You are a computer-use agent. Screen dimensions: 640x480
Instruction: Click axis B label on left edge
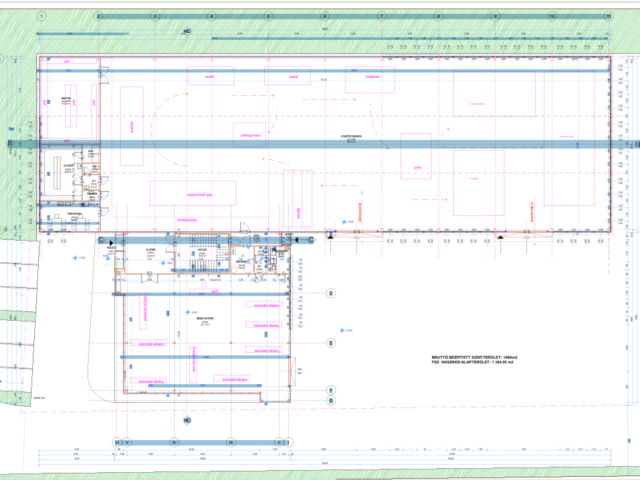pos(10,144)
